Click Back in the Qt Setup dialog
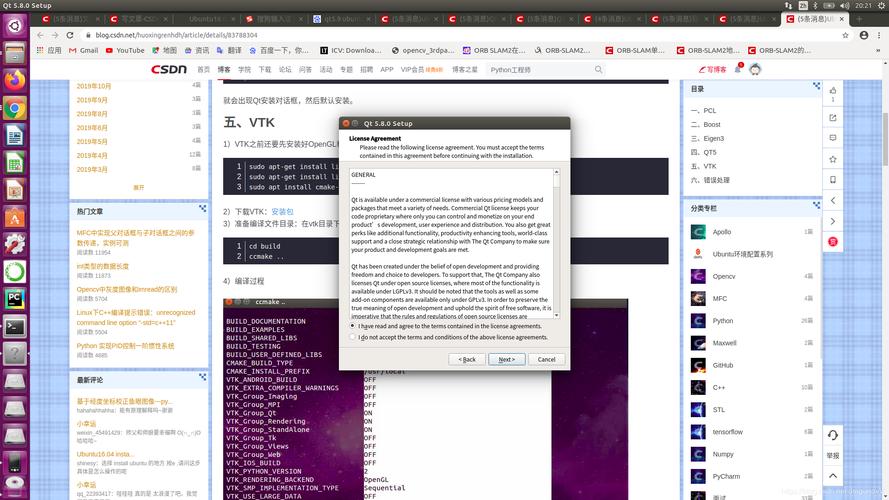889x500 pixels. [x=467, y=359]
